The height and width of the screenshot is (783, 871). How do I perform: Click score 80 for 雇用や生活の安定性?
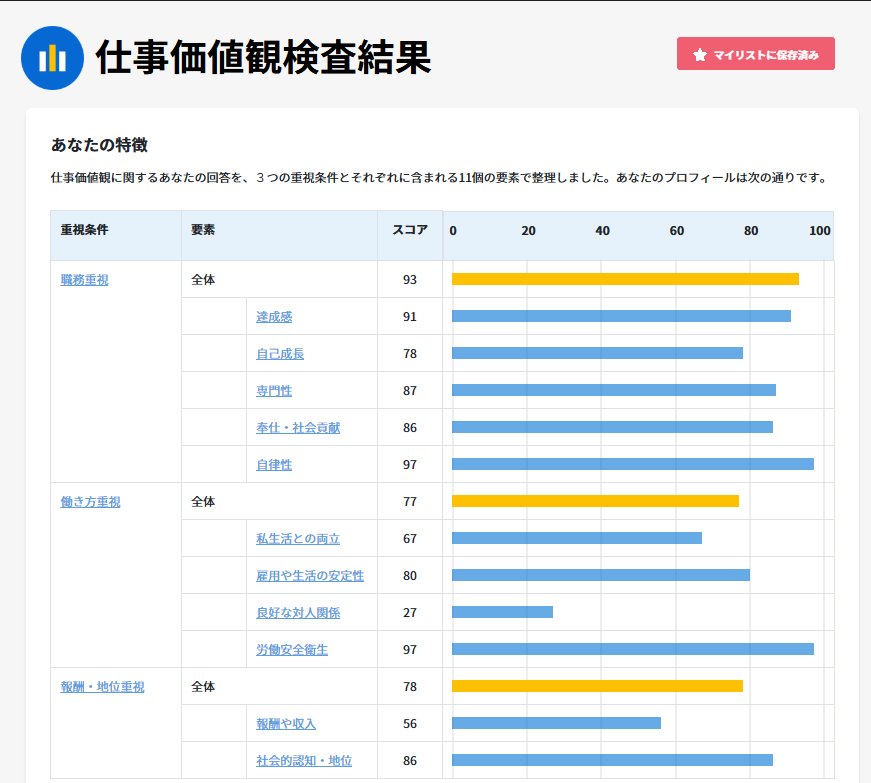(410, 575)
